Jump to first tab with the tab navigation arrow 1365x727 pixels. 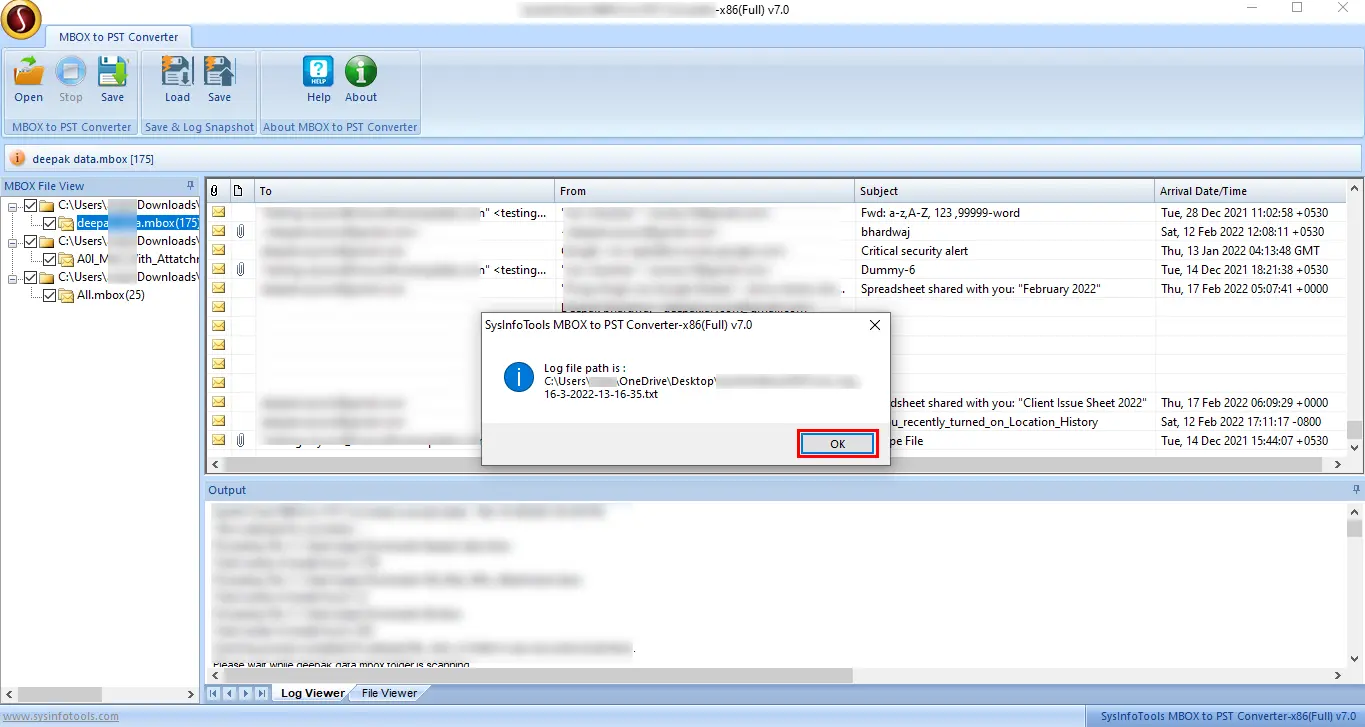[214, 693]
